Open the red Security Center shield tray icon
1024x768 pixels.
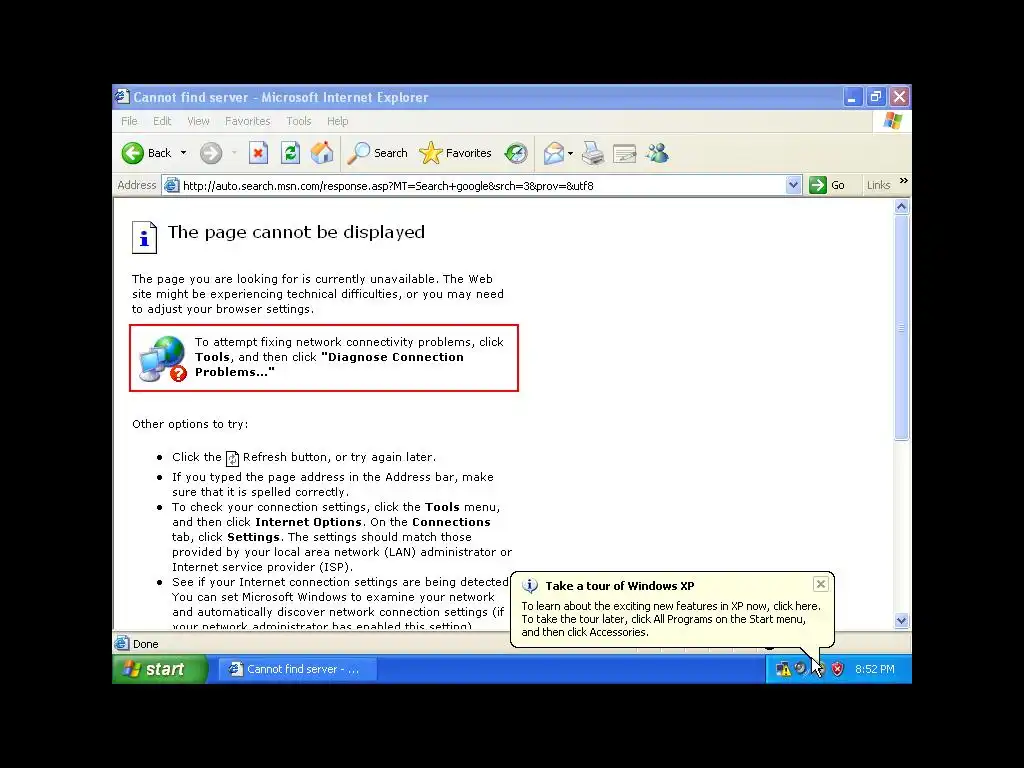pos(838,669)
